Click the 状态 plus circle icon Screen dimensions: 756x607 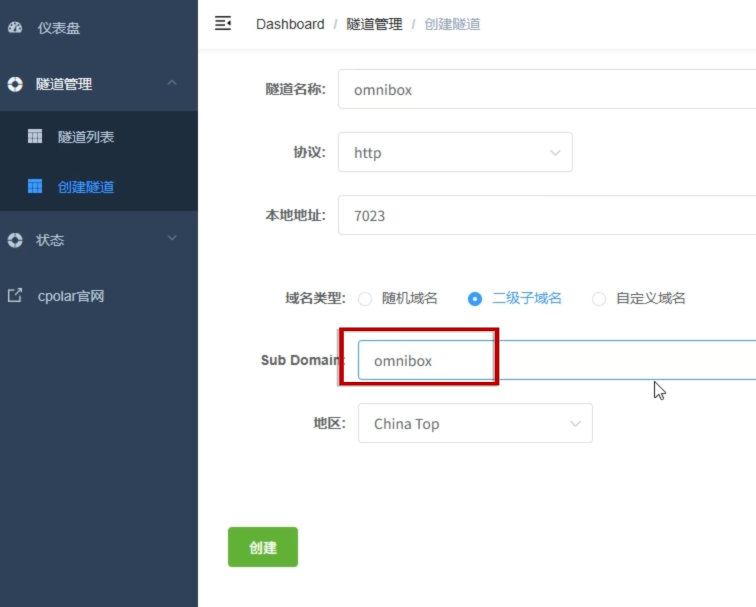(x=15, y=240)
